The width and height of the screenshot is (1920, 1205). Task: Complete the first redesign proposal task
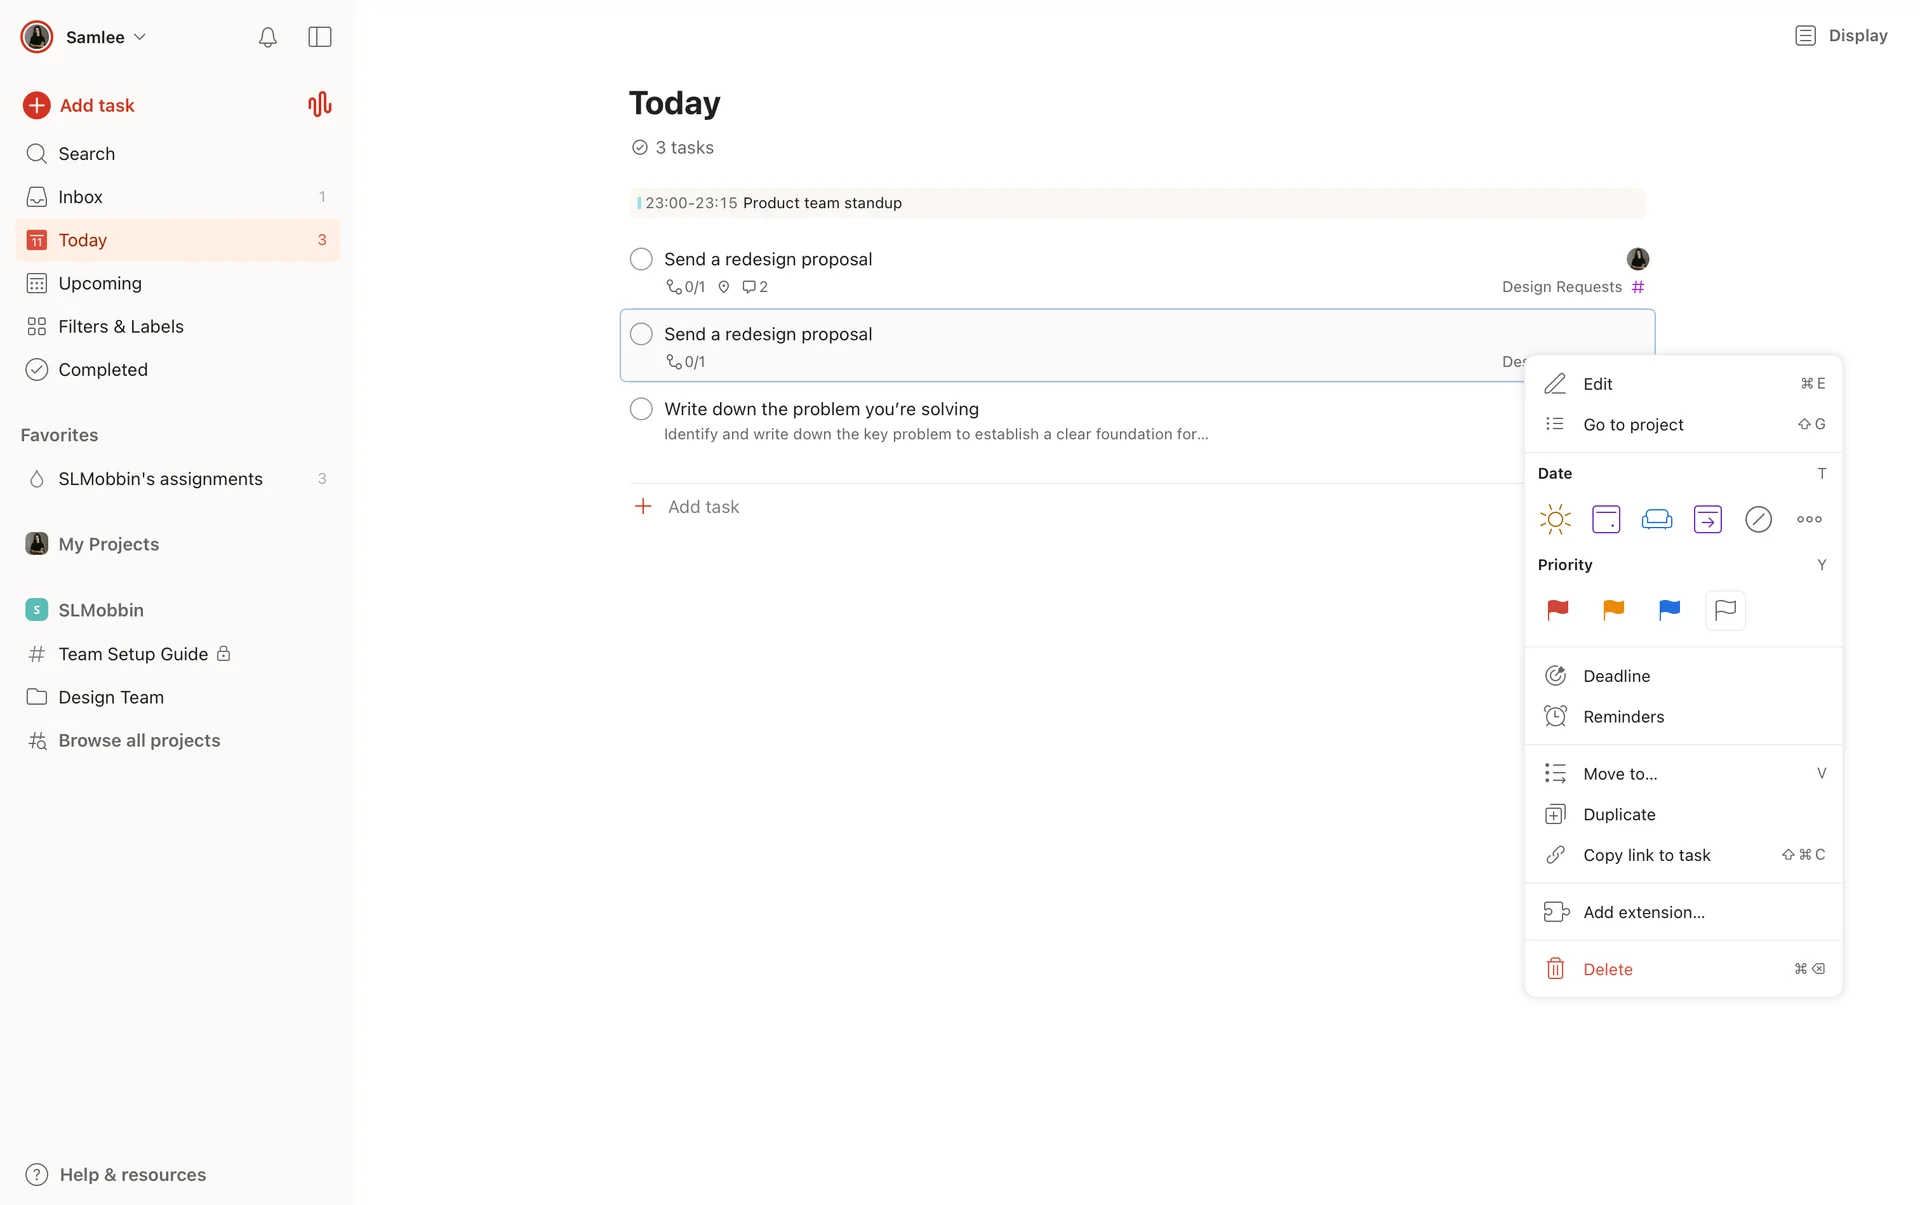pyautogui.click(x=641, y=259)
